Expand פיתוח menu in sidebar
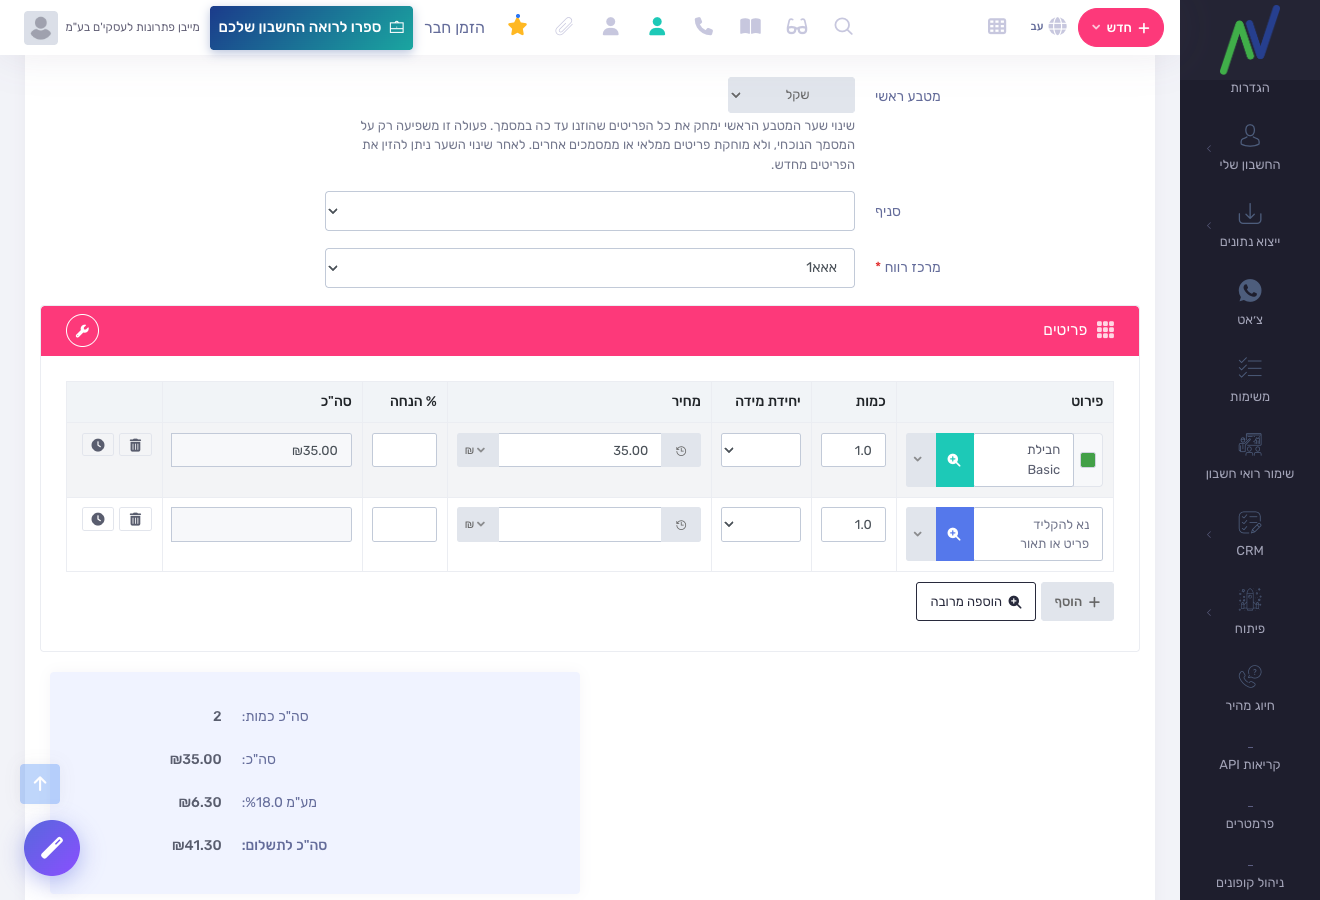Screen dimensions: 1320x900 (x=1250, y=612)
